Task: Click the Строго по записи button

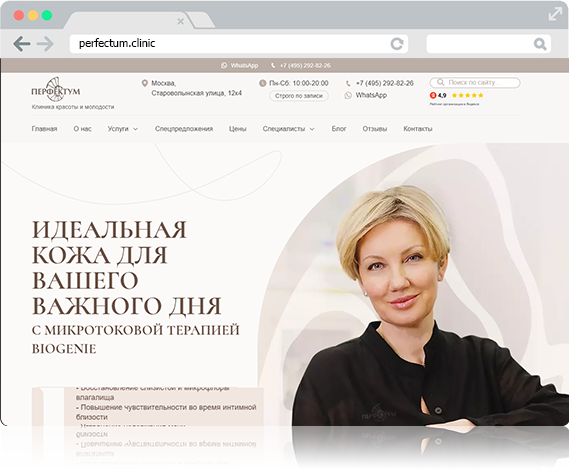Action: [x=299, y=96]
